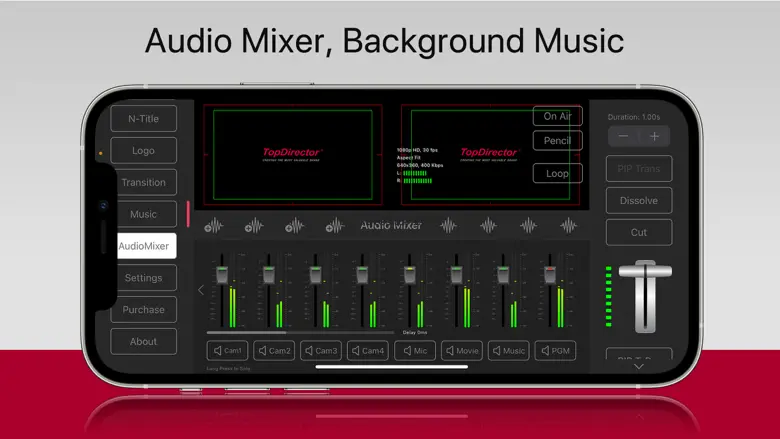Open the About menu

pyautogui.click(x=143, y=341)
